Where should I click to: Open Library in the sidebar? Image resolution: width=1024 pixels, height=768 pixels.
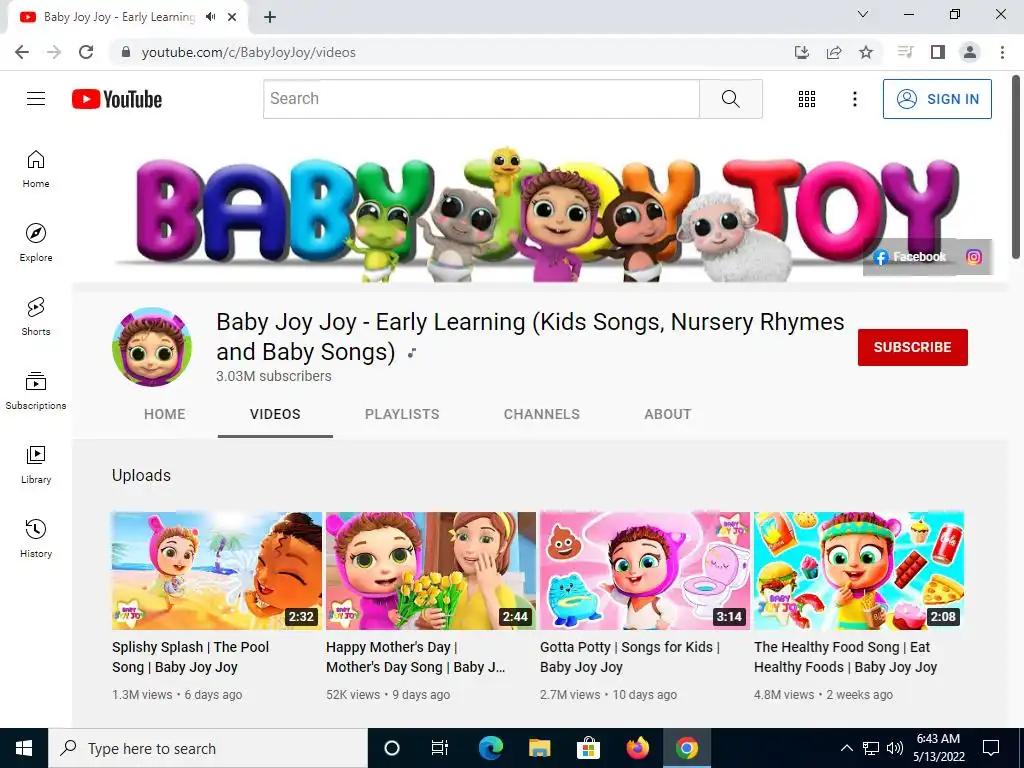tap(36, 464)
